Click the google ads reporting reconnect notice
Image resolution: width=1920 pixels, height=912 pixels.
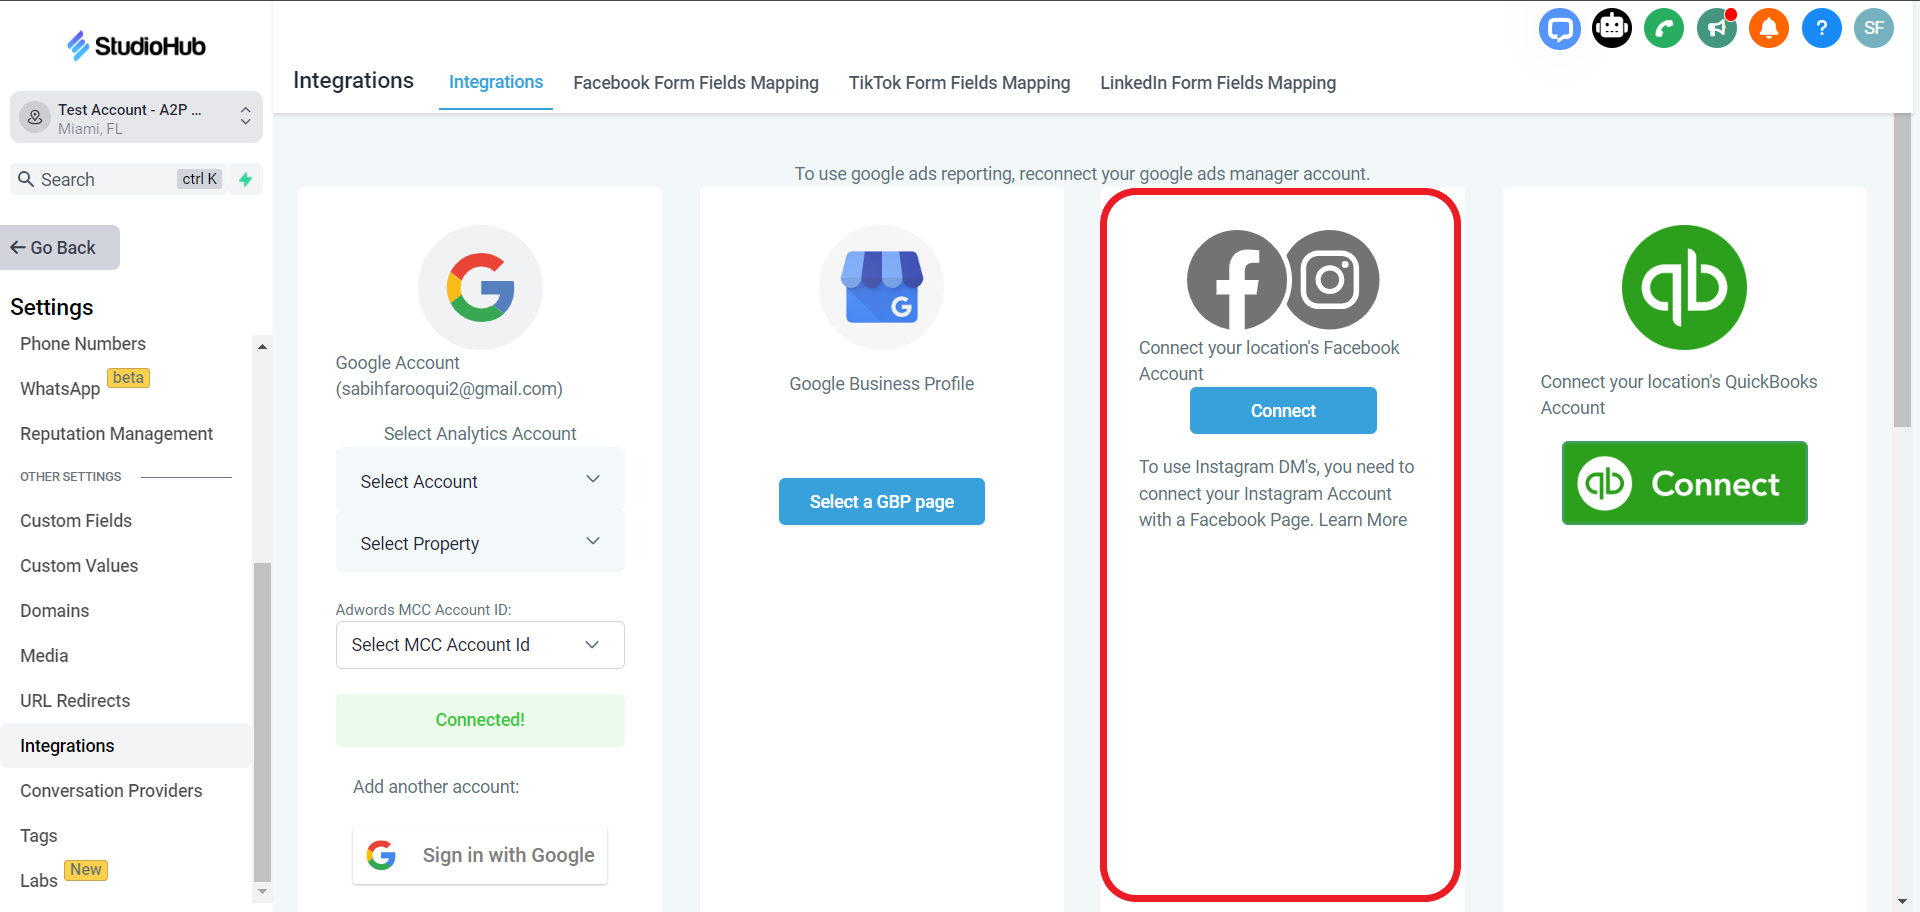(x=1082, y=174)
